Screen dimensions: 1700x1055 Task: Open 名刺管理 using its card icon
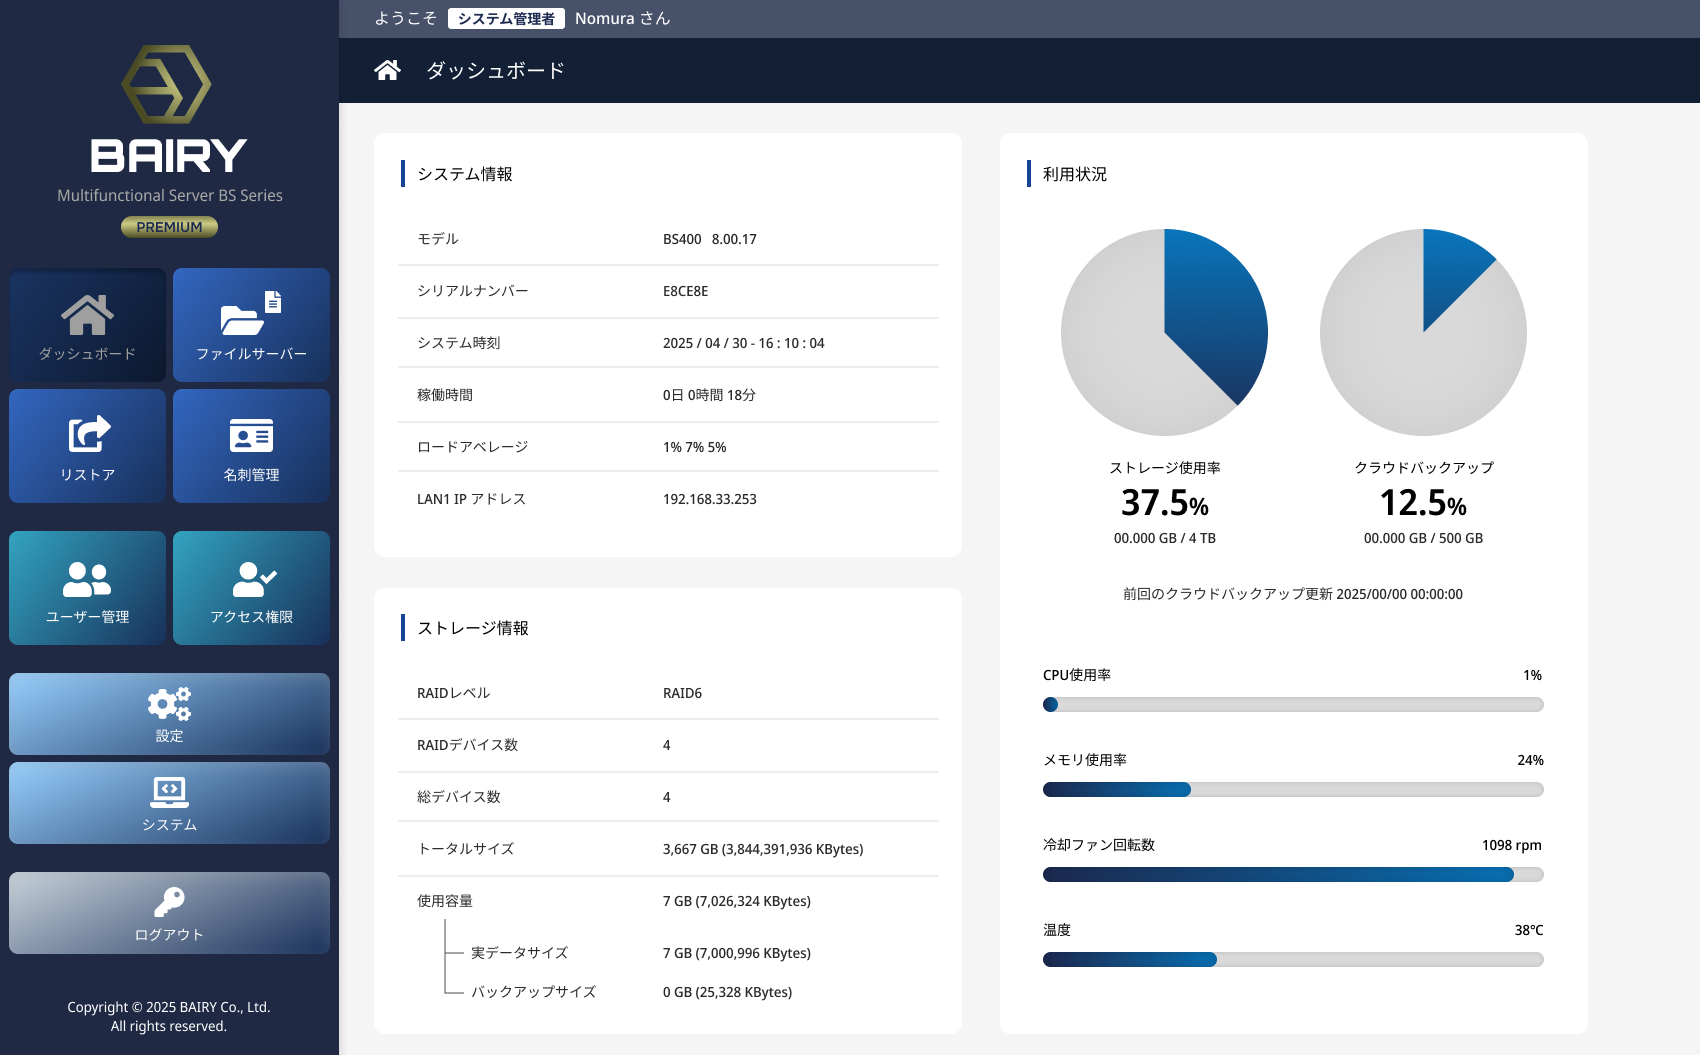pos(250,435)
